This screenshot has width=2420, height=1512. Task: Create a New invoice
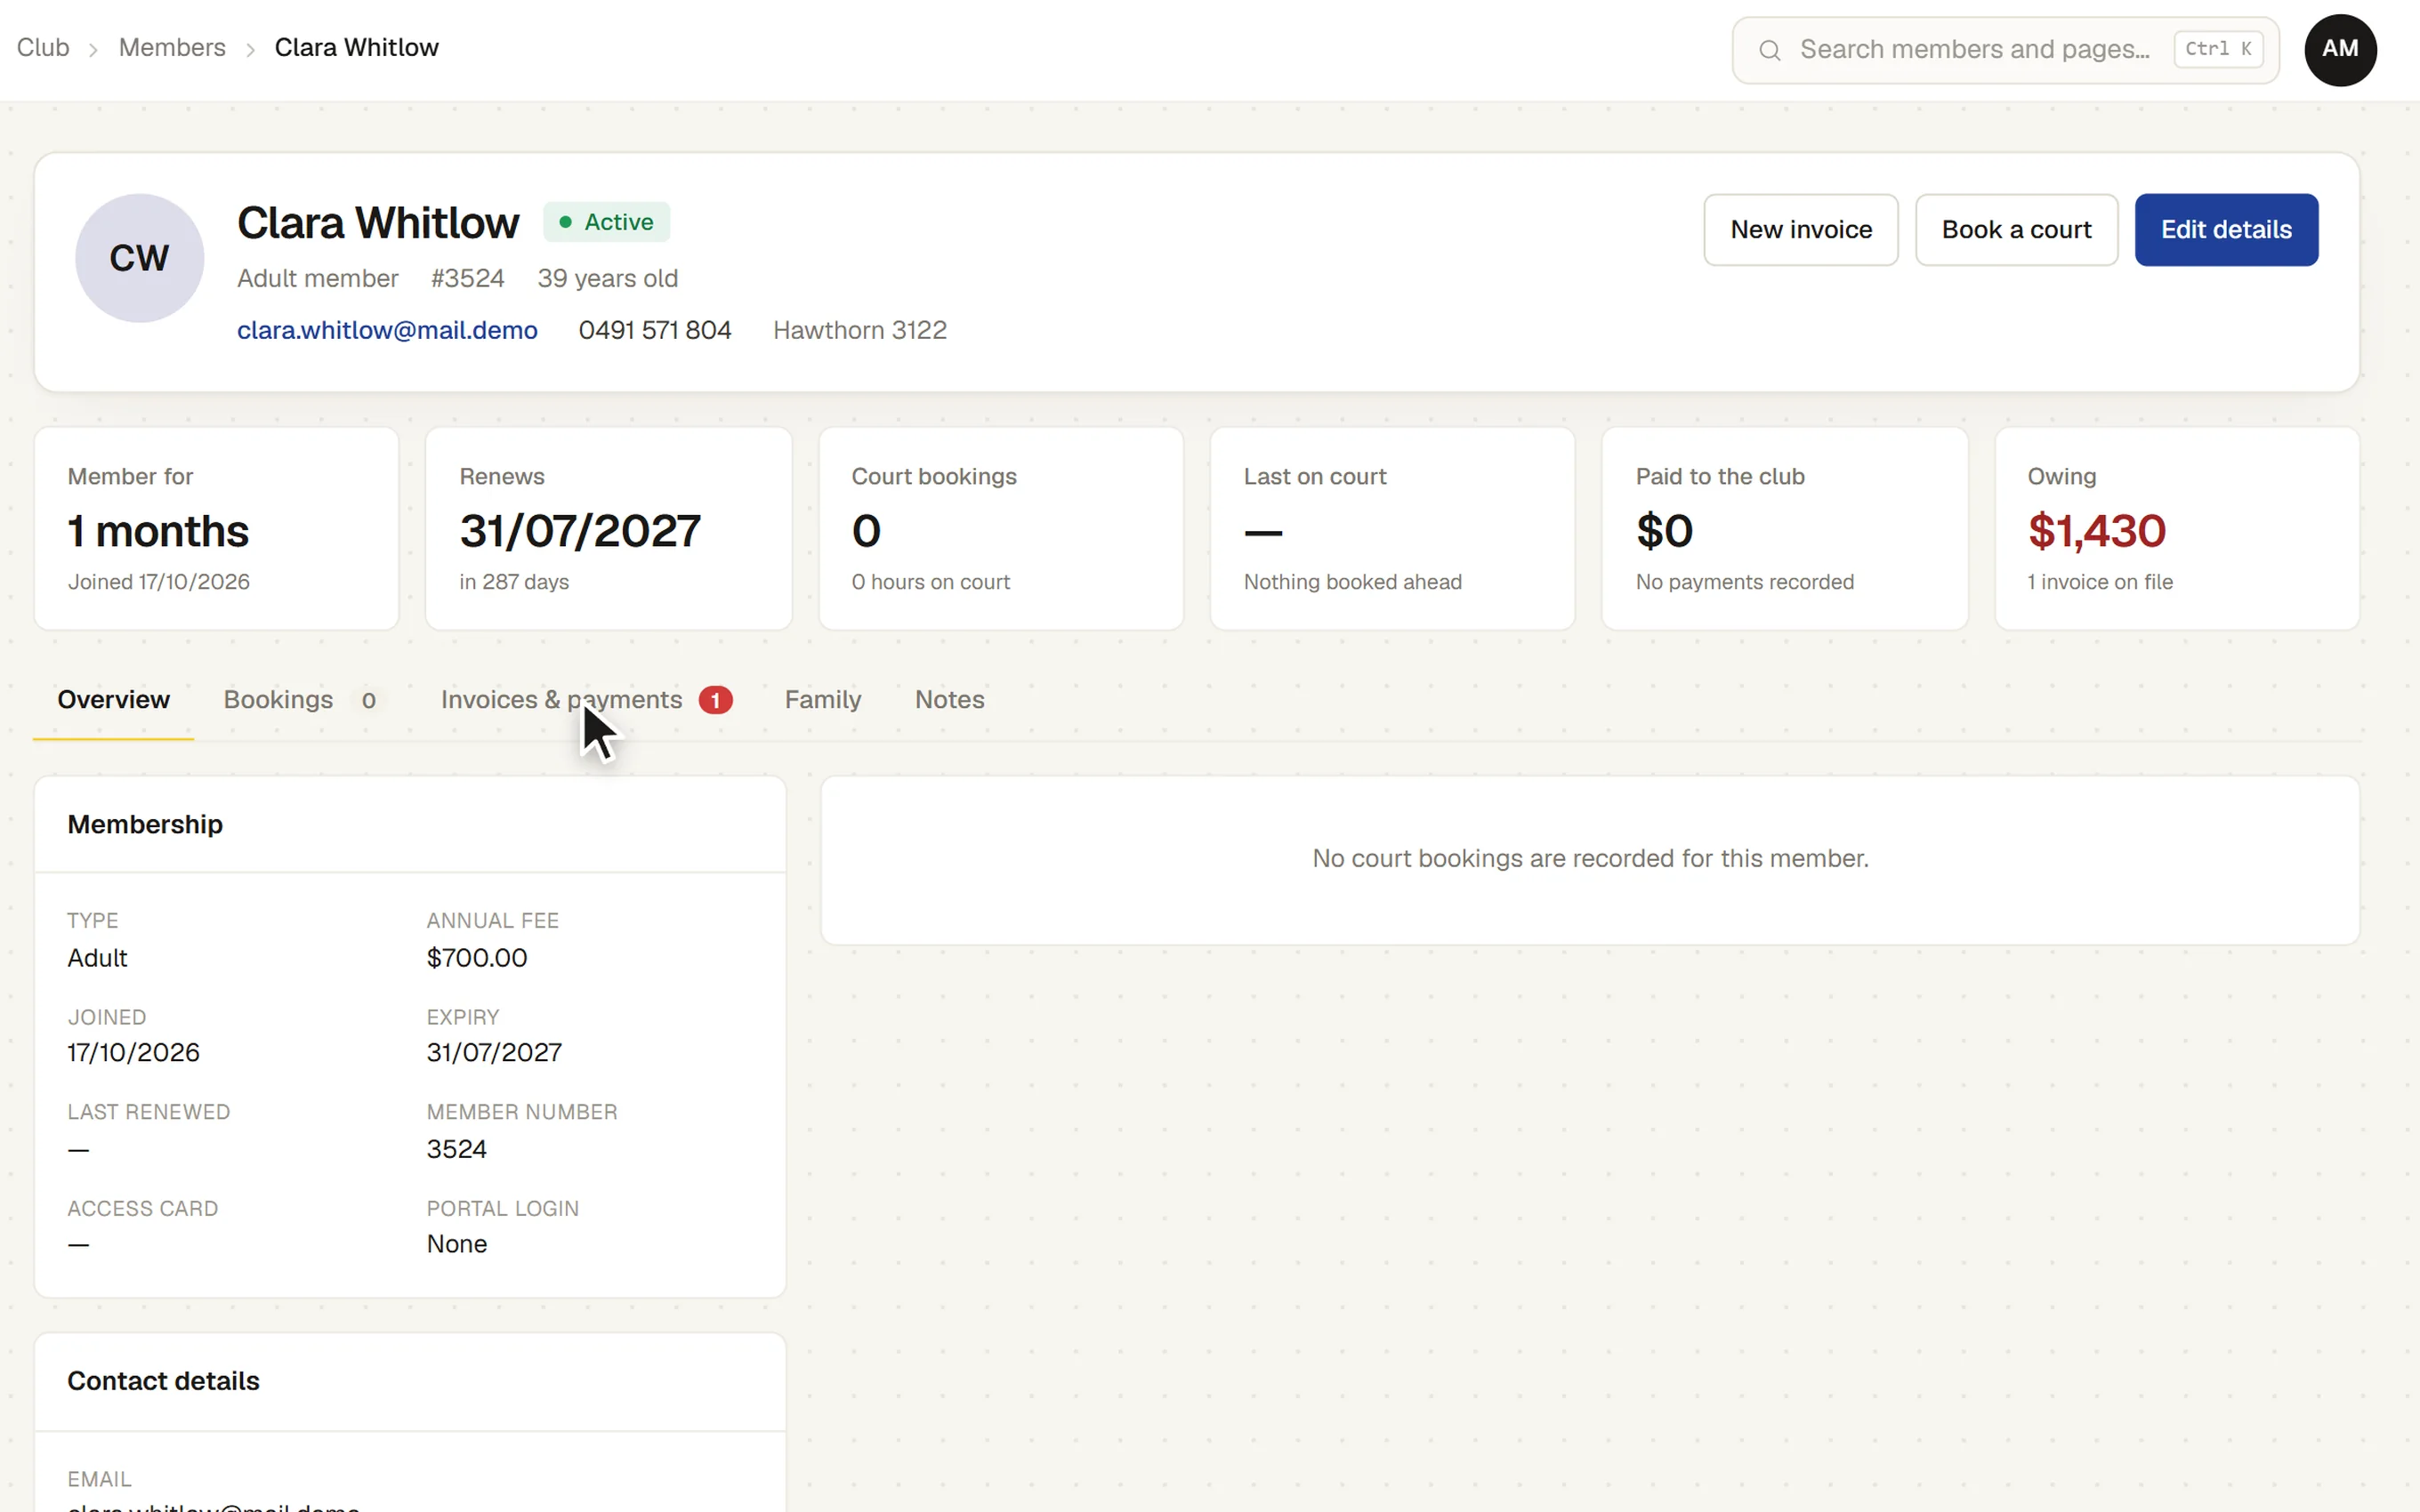[1800, 230]
